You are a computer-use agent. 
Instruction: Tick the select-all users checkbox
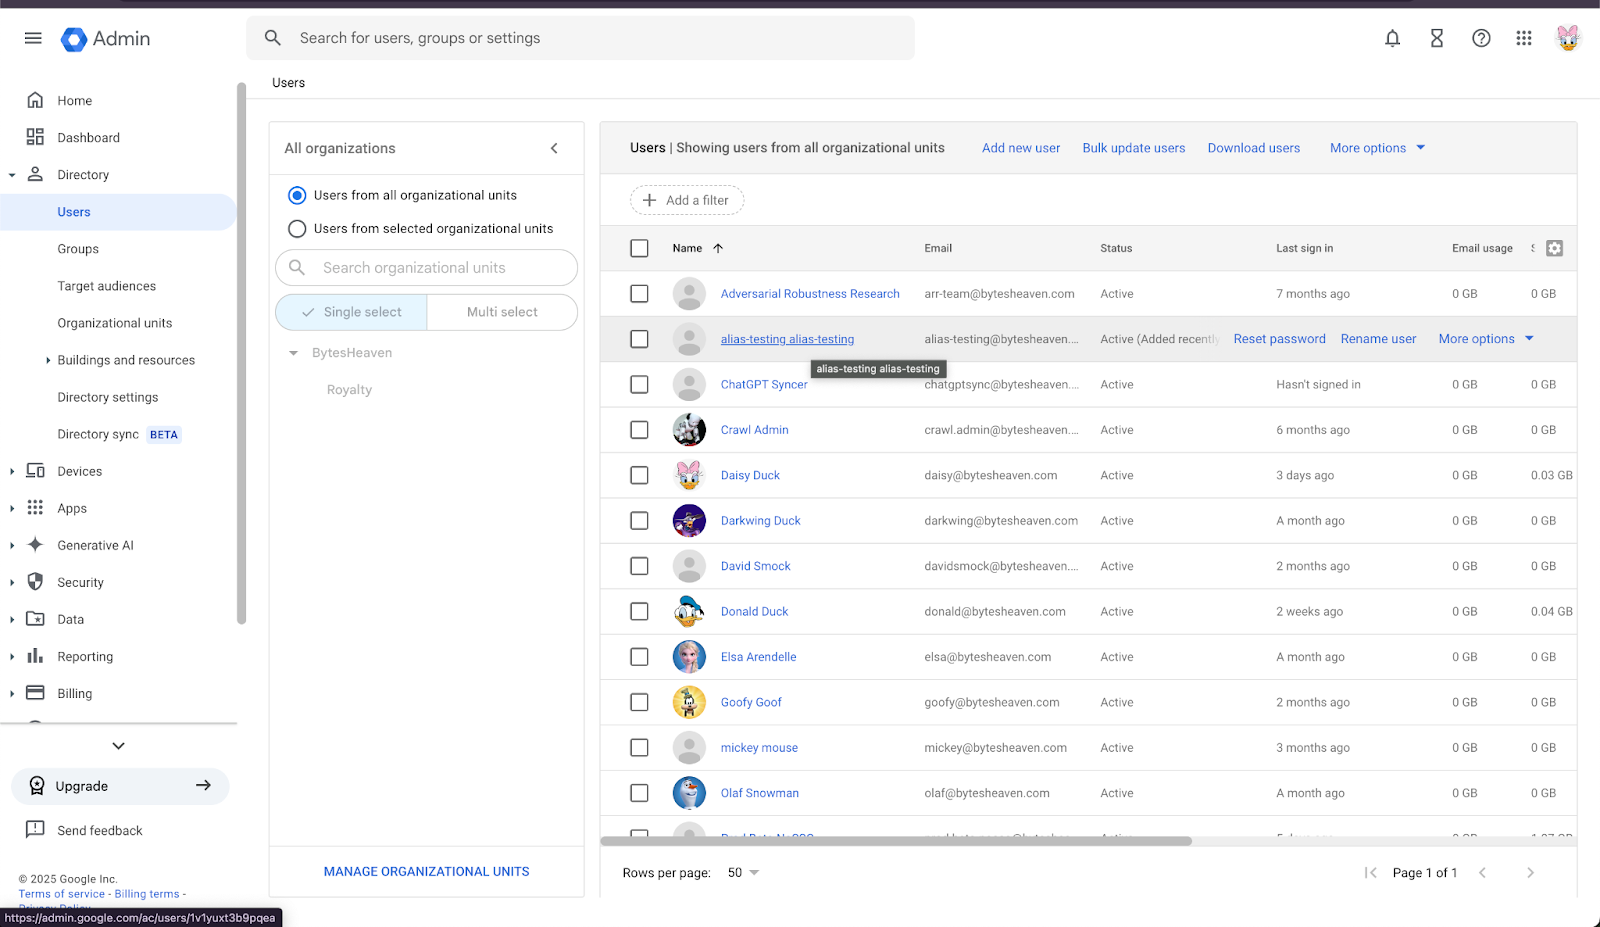[639, 248]
